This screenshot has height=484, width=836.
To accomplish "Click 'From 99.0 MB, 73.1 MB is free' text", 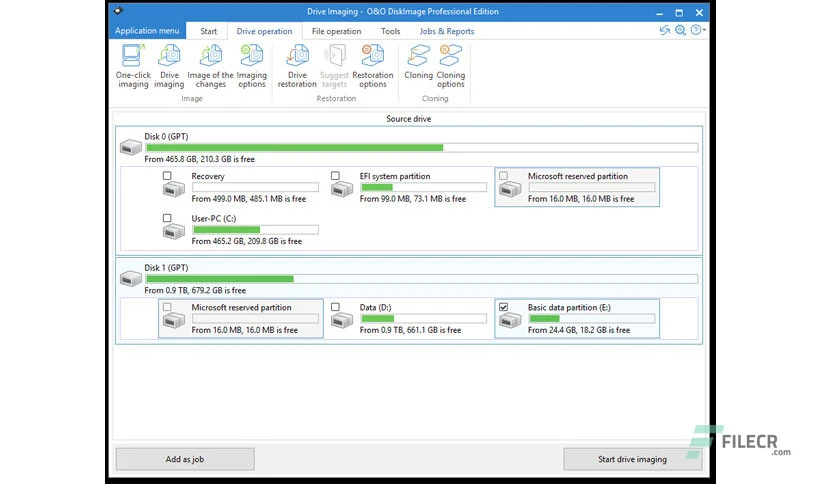I will [413, 199].
